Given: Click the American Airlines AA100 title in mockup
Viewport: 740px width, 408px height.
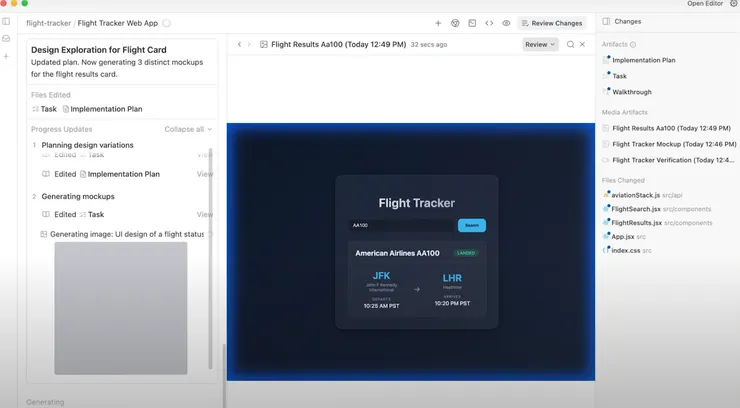Looking at the screenshot, I should 397,253.
